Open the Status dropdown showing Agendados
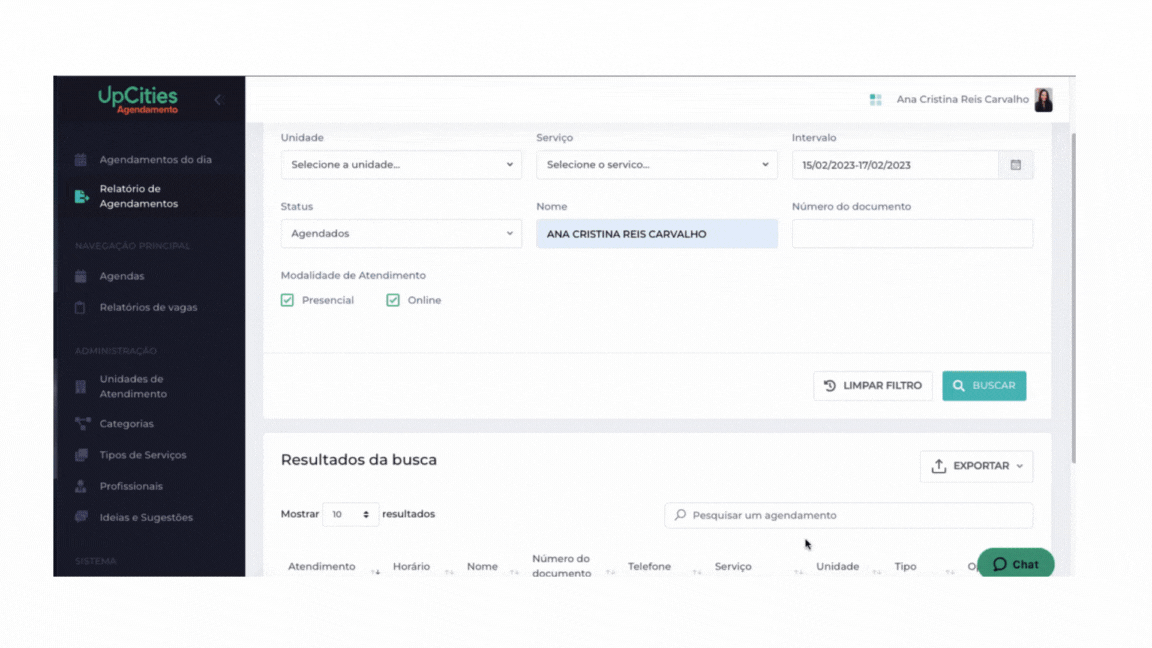This screenshot has height=648, width=1152. tap(401, 234)
